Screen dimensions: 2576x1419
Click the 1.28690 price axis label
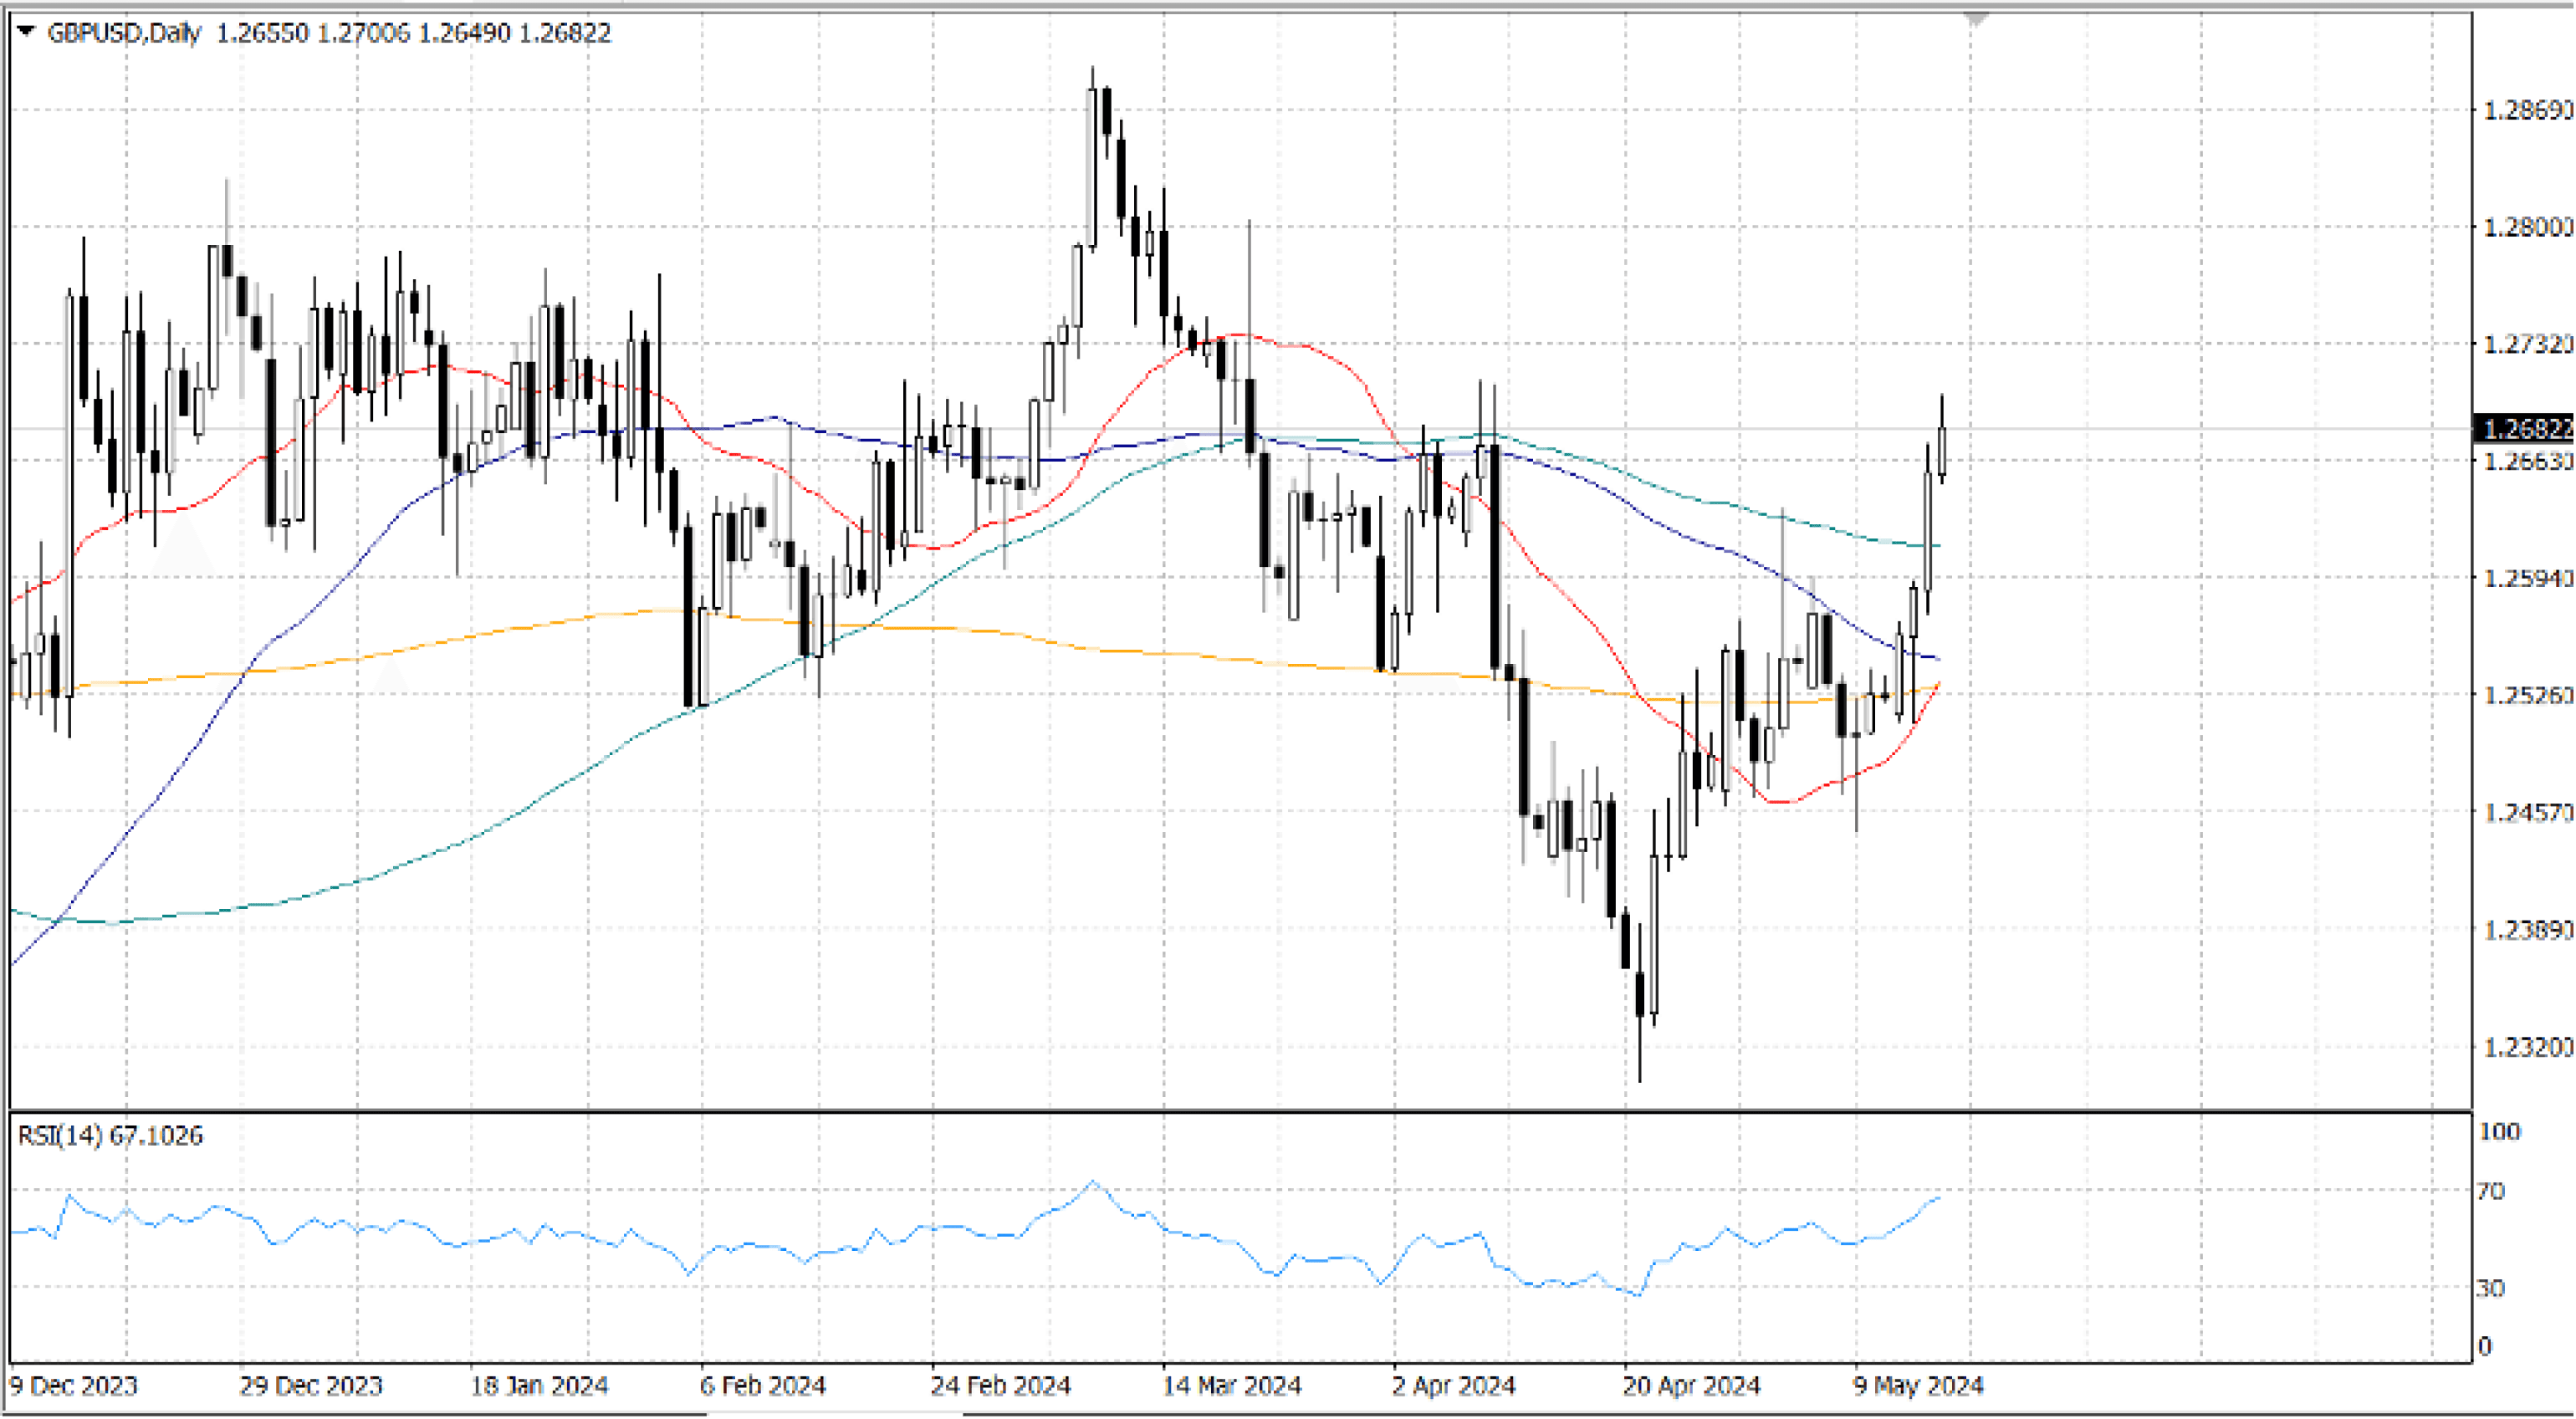coord(2527,110)
